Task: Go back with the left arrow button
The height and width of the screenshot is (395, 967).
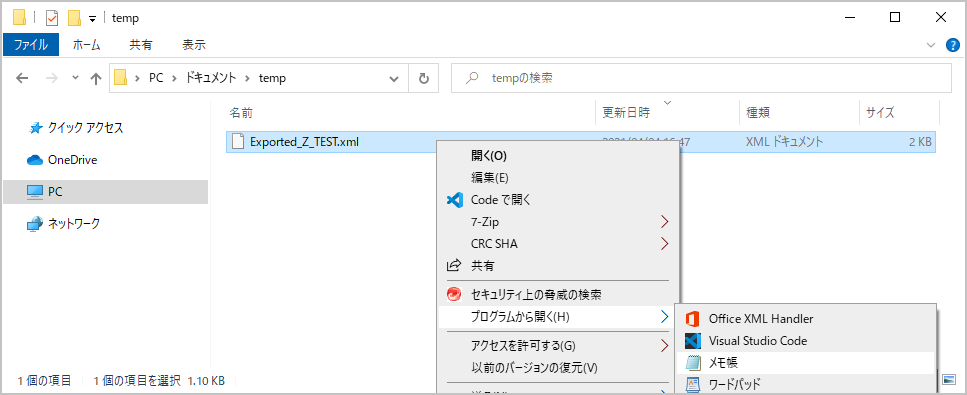Action: [x=22, y=78]
